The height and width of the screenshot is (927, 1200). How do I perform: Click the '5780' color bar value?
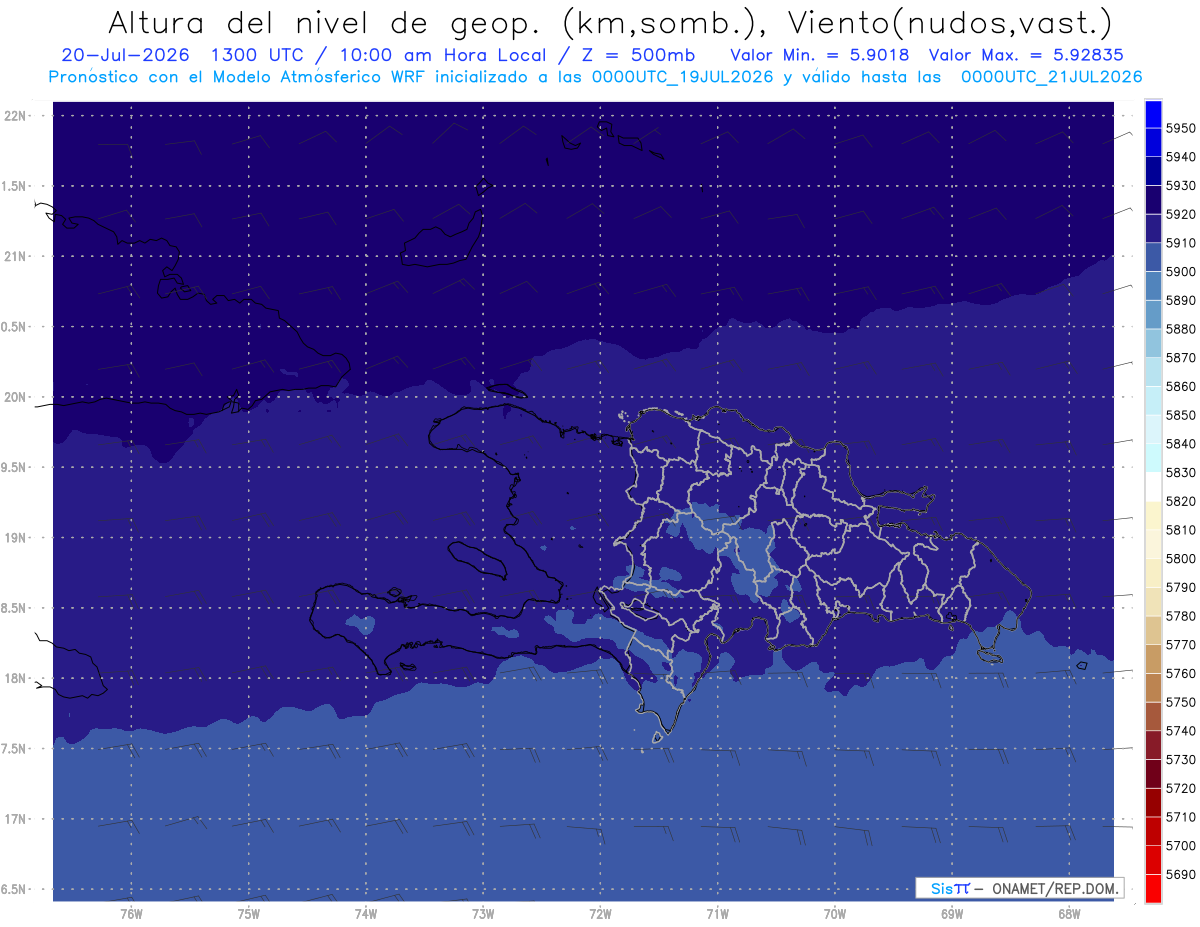coord(1182,616)
